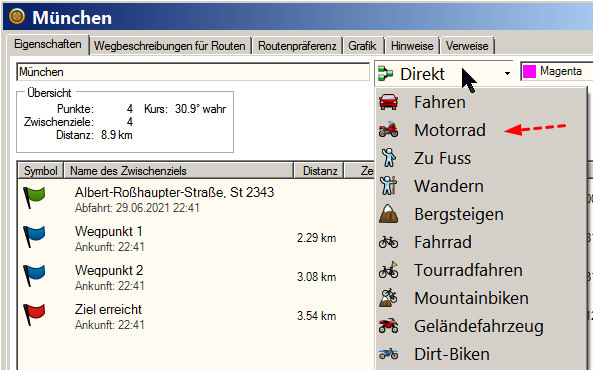Click the München route name field

[193, 72]
